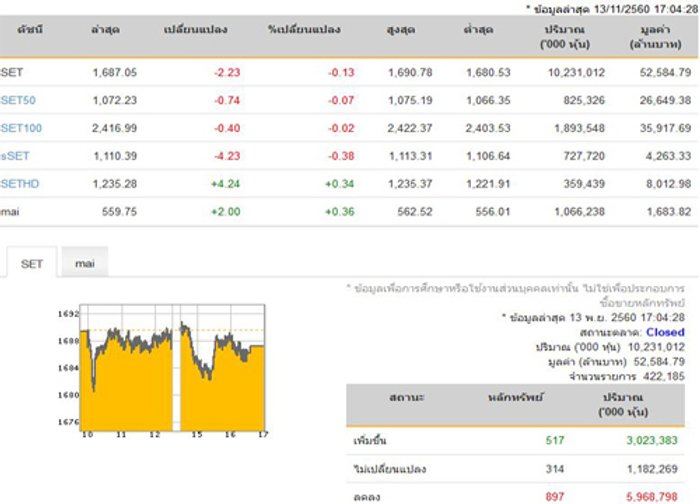Click declining securities count 897

[x=555, y=496]
